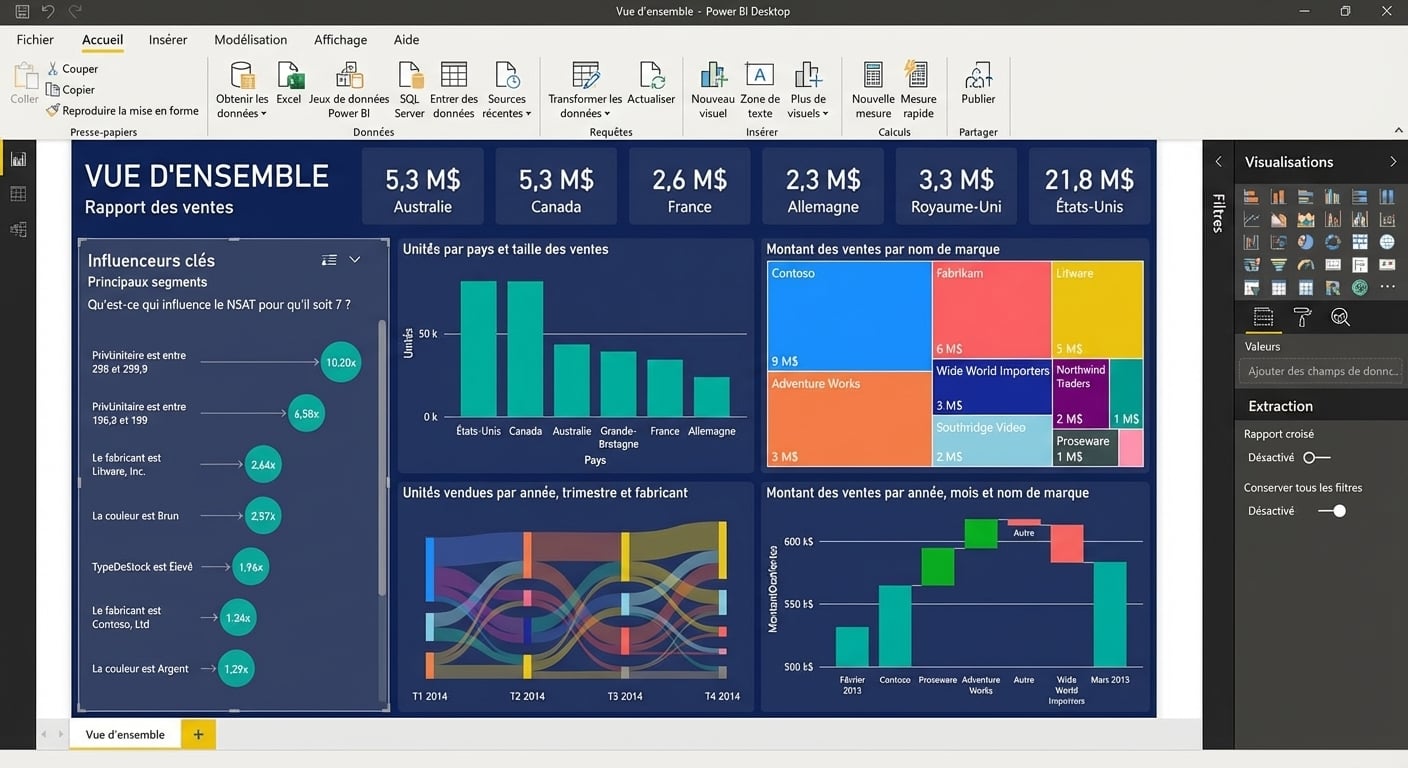The image size is (1408, 768).
Task: Toggle Conserver tous les filtres switch
Action: (1332, 511)
